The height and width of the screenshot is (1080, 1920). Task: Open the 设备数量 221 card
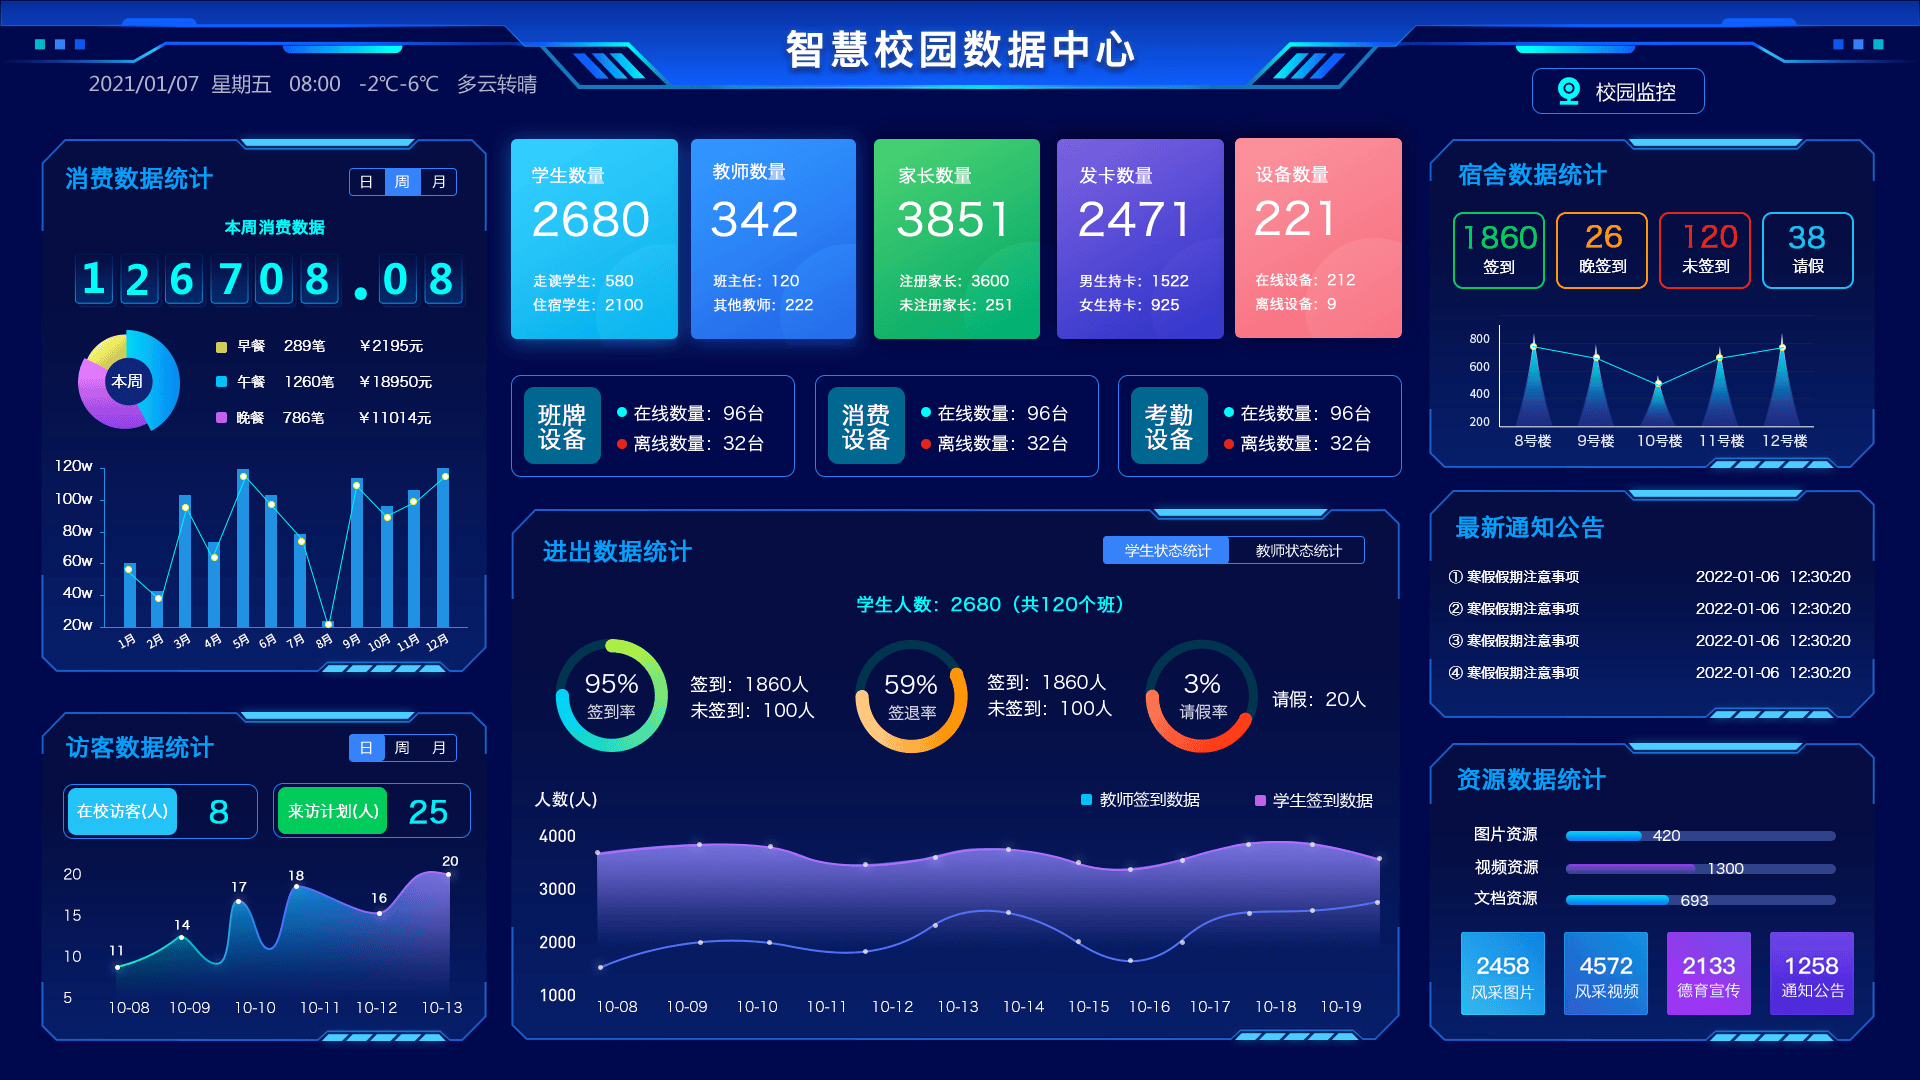(x=1318, y=238)
